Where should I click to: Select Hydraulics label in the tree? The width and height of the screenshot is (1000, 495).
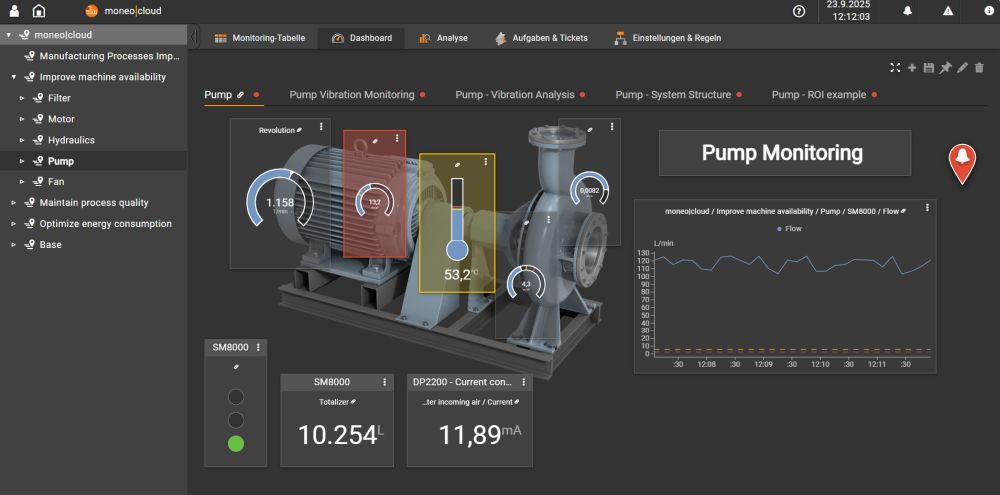[71, 140]
